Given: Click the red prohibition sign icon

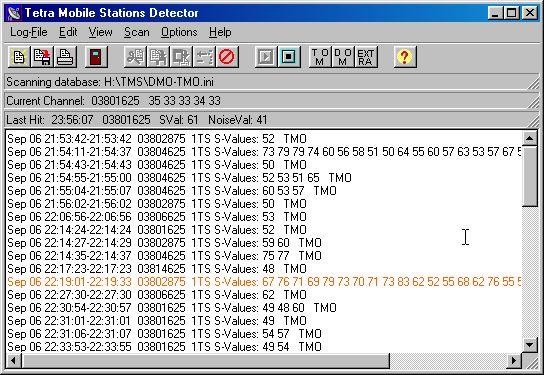Looking at the screenshot, I should point(227,57).
